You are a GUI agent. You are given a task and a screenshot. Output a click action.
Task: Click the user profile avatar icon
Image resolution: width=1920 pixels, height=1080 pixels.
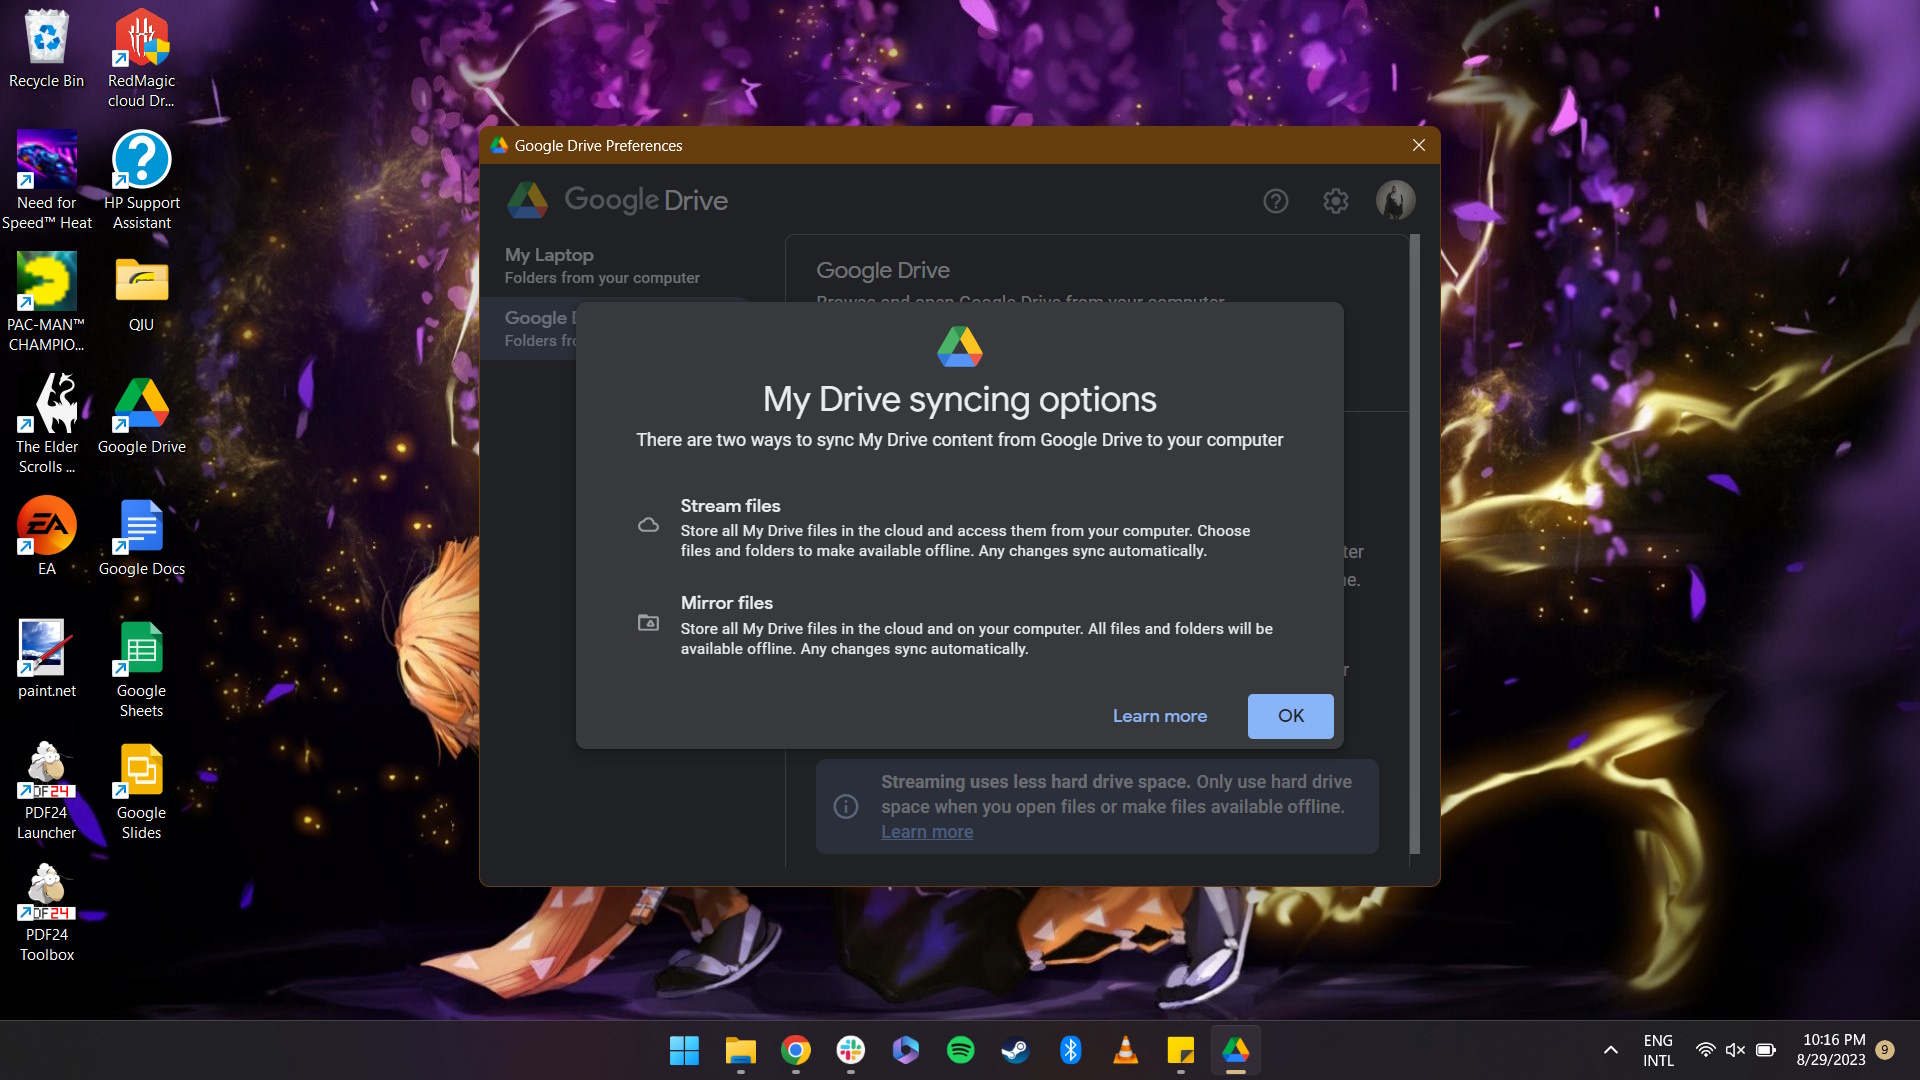(1395, 200)
